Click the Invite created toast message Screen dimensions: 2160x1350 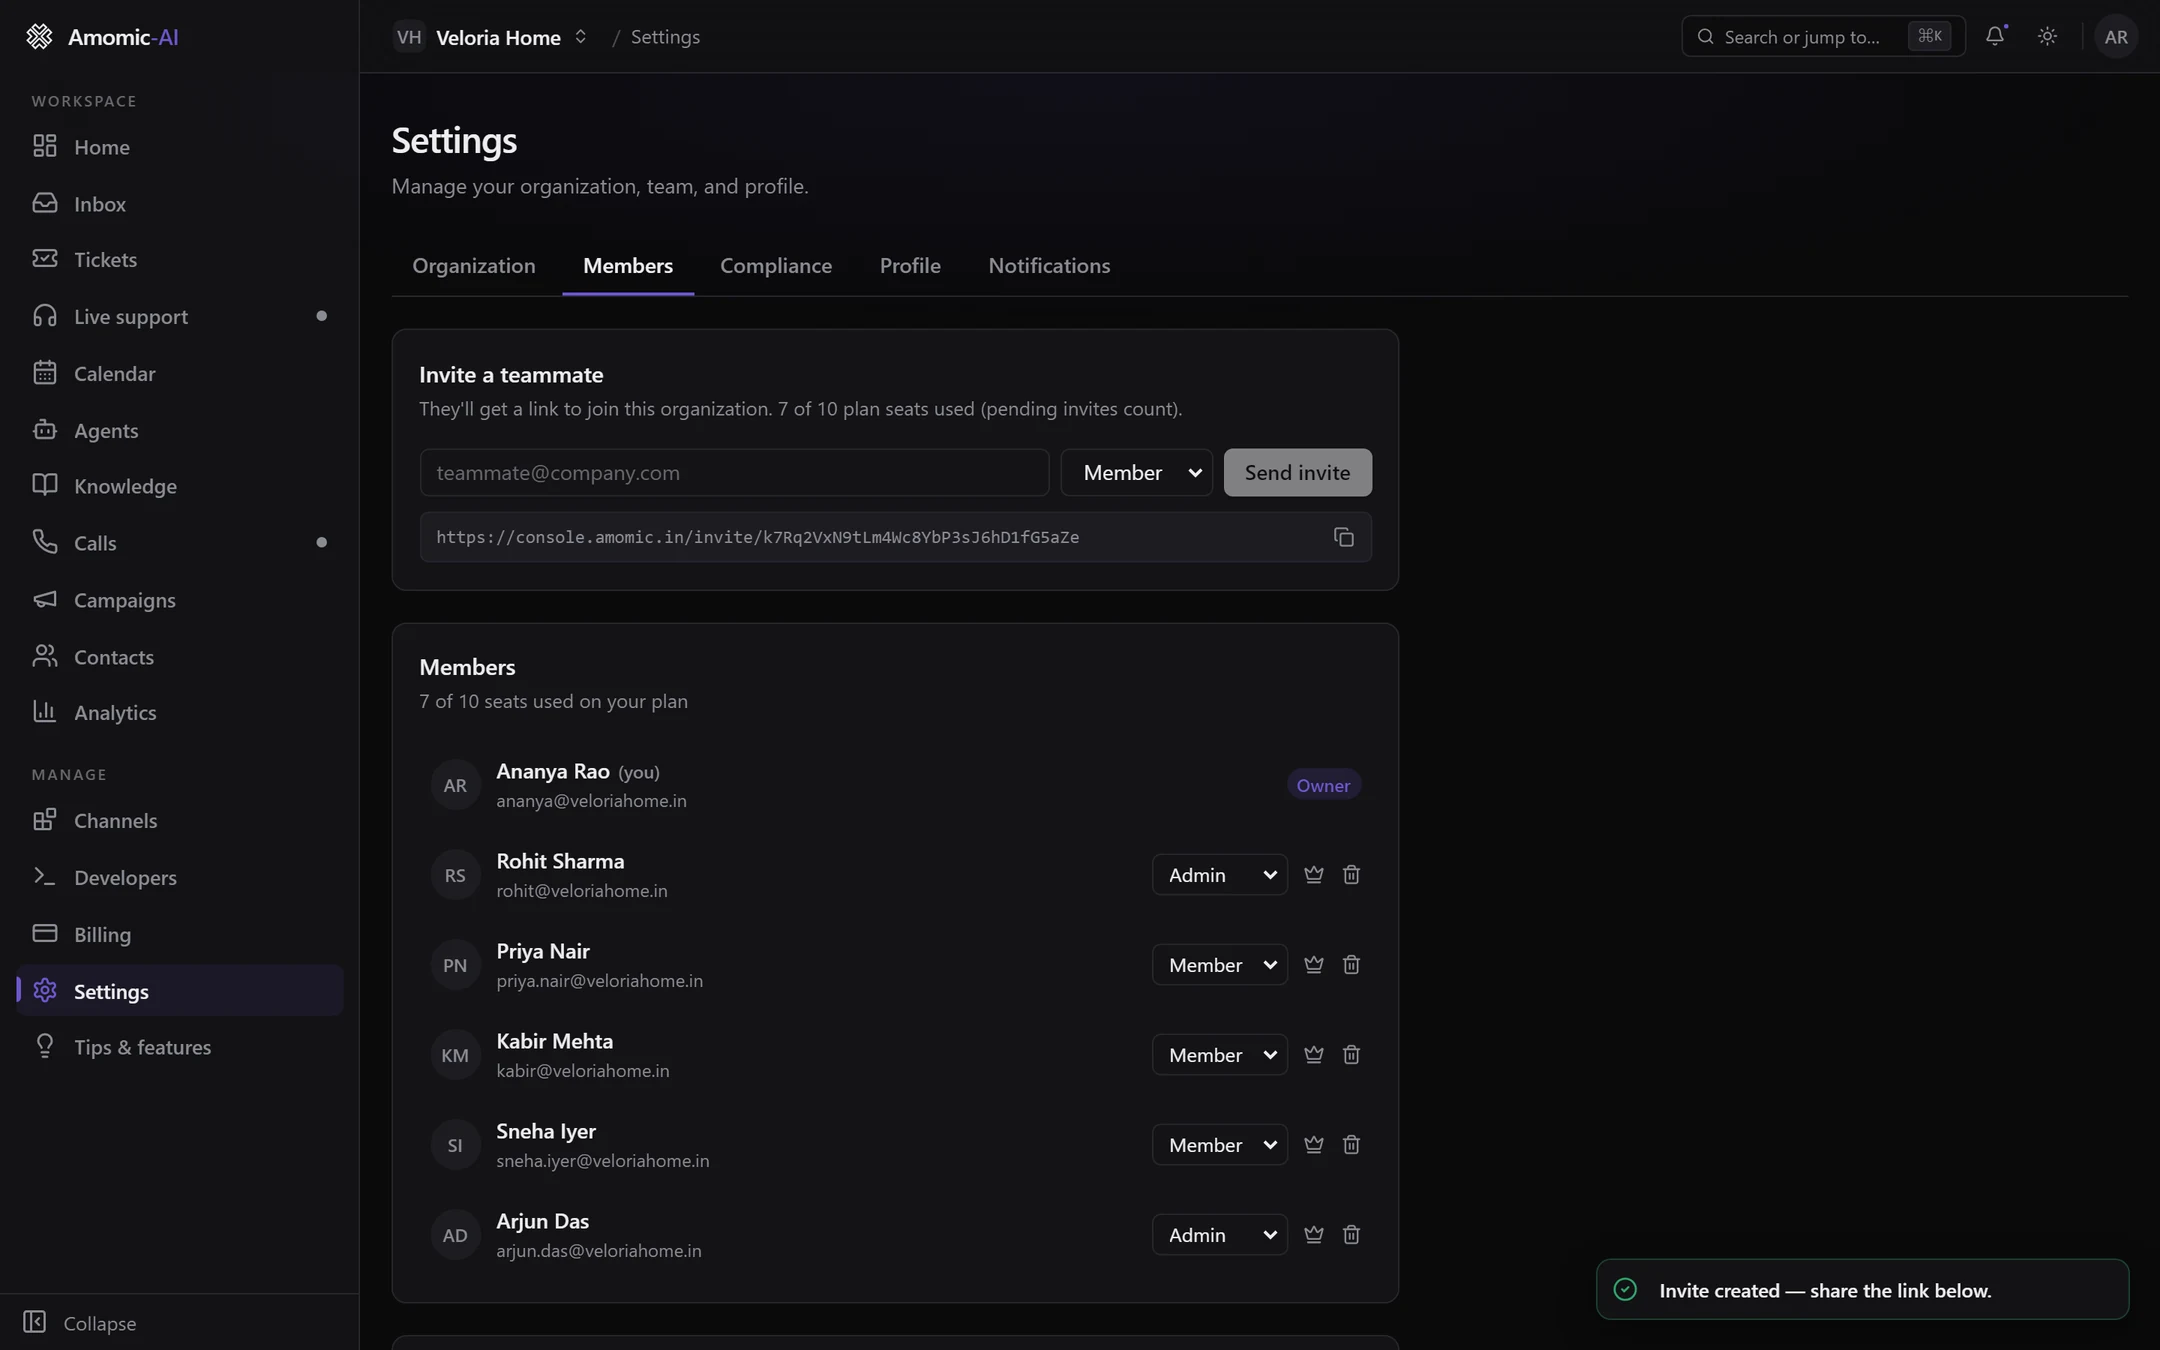[1862, 1290]
